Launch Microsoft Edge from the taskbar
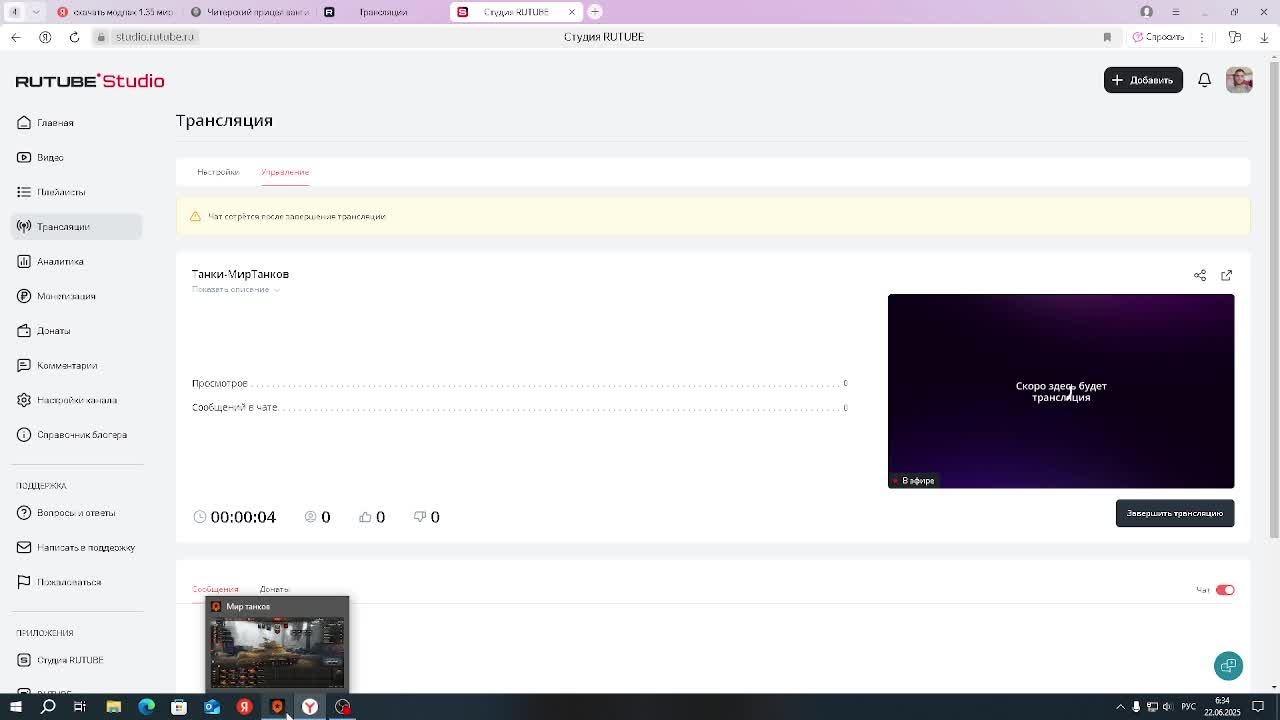1280x720 pixels. 147,707
